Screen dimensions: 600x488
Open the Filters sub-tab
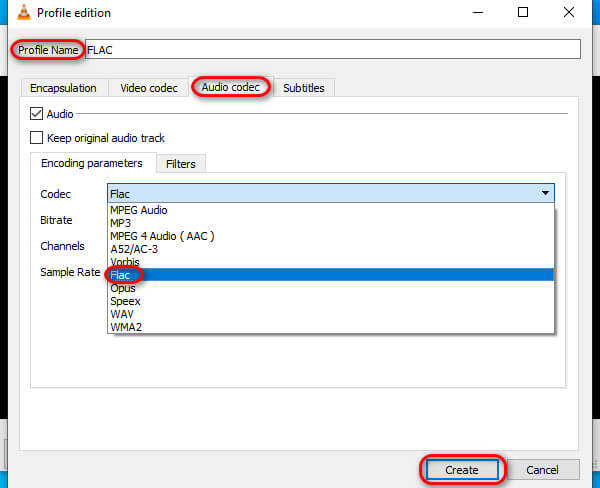[x=181, y=164]
